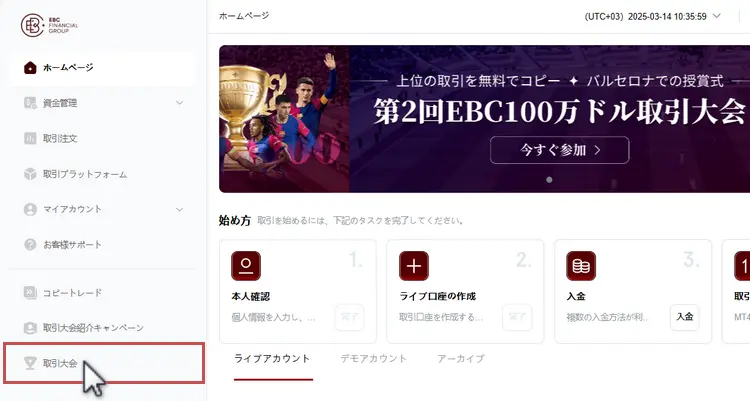Open 取引大会 in the sidebar

coord(104,363)
